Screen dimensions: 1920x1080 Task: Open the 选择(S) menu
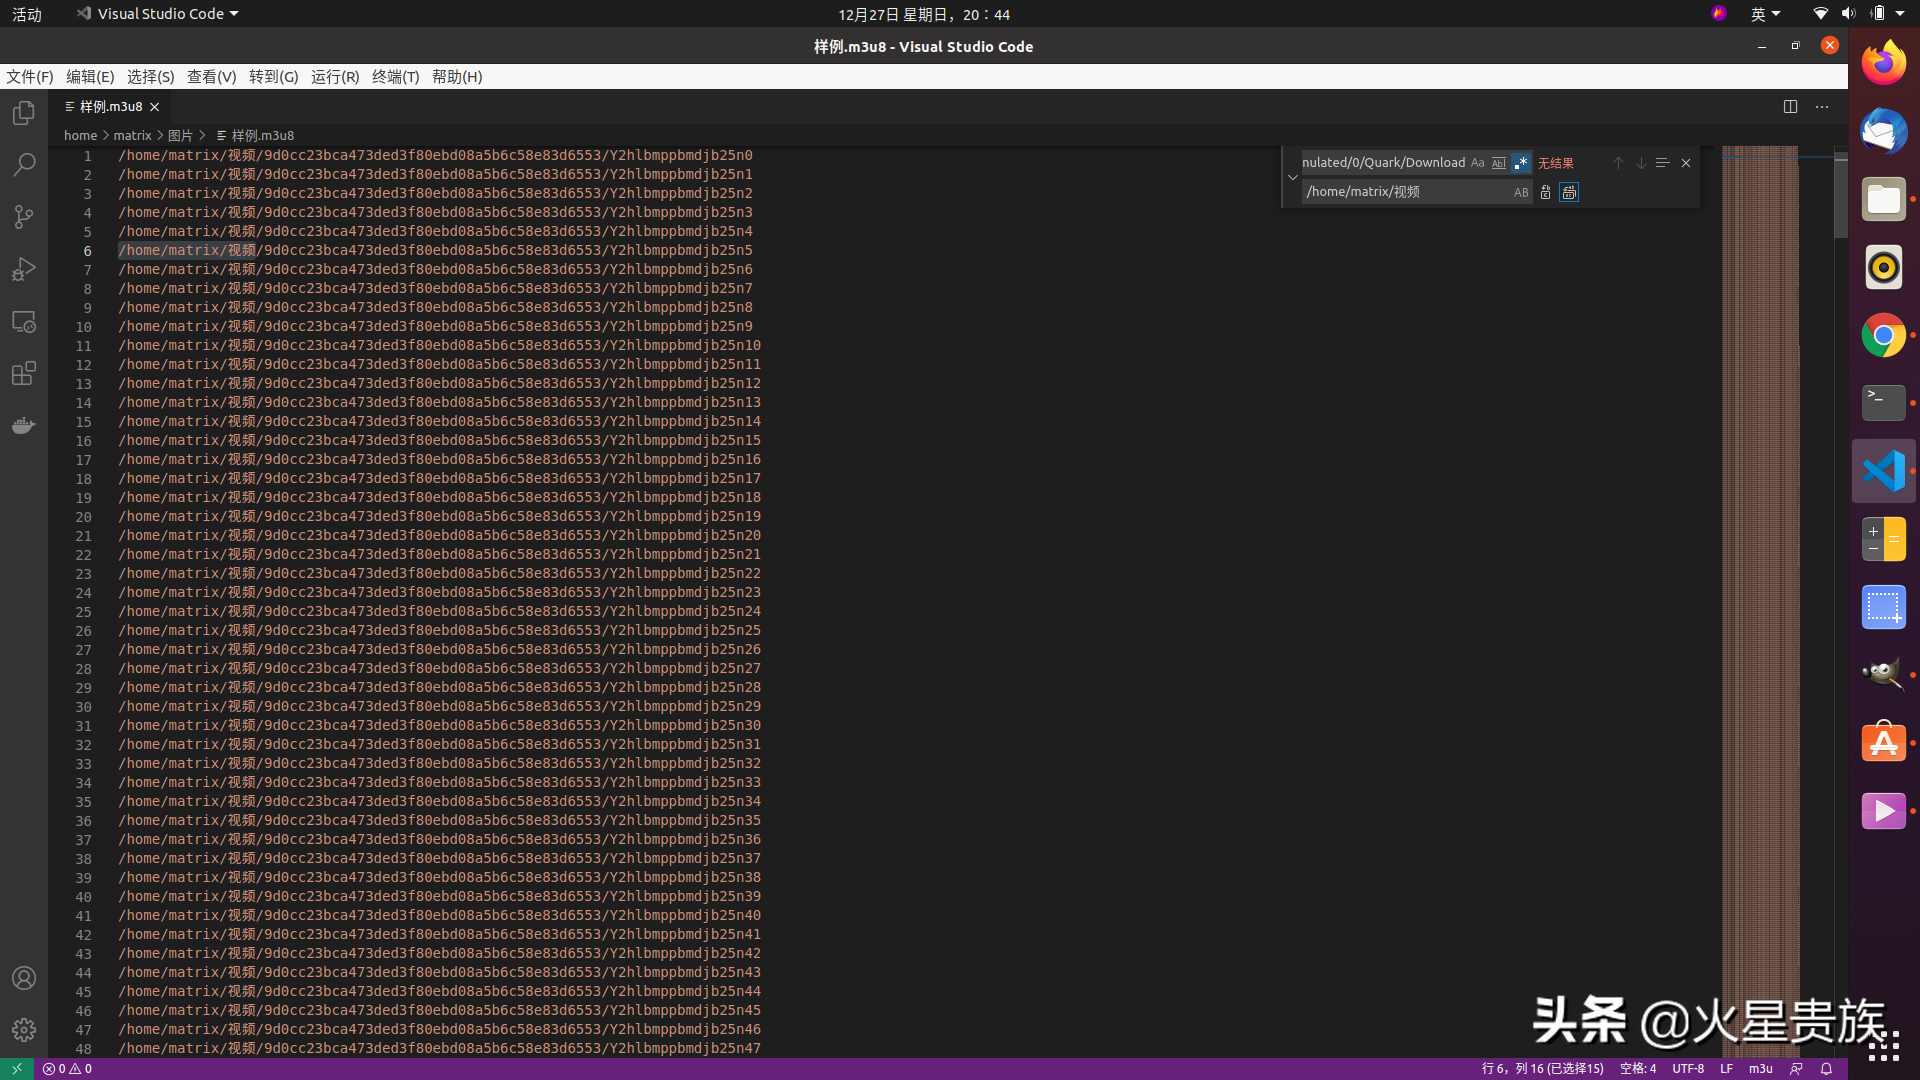coord(151,77)
